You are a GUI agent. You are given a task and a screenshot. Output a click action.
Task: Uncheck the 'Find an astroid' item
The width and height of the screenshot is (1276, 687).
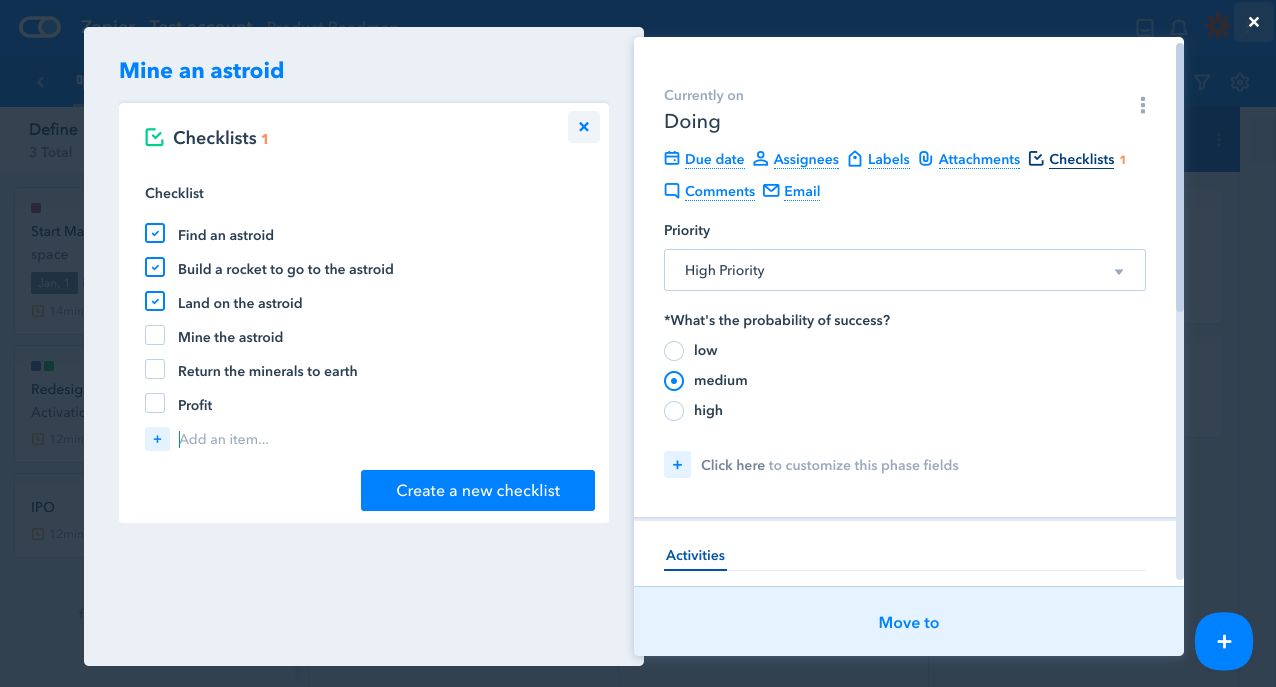(x=155, y=234)
